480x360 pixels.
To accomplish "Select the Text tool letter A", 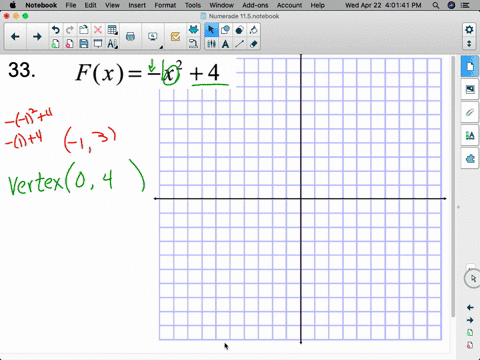I will 225,44.
